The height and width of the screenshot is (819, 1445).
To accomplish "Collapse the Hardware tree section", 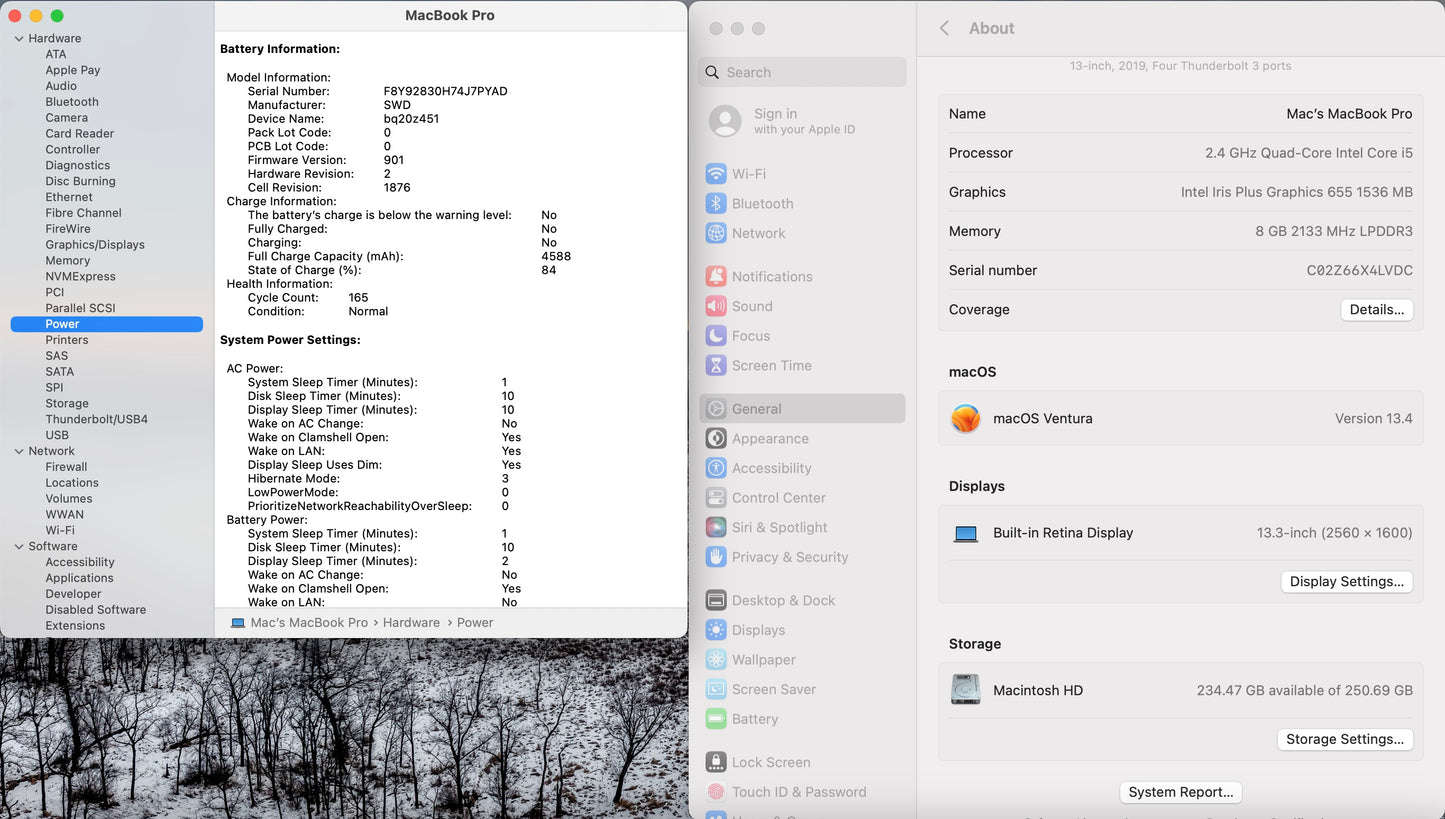I will pos(19,39).
